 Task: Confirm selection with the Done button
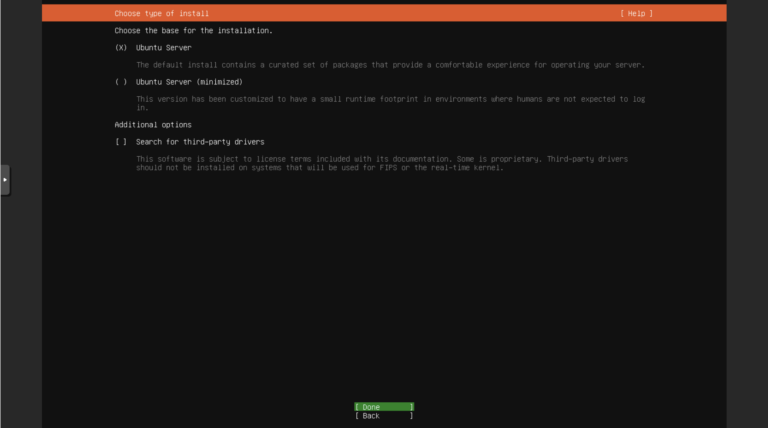(384, 407)
